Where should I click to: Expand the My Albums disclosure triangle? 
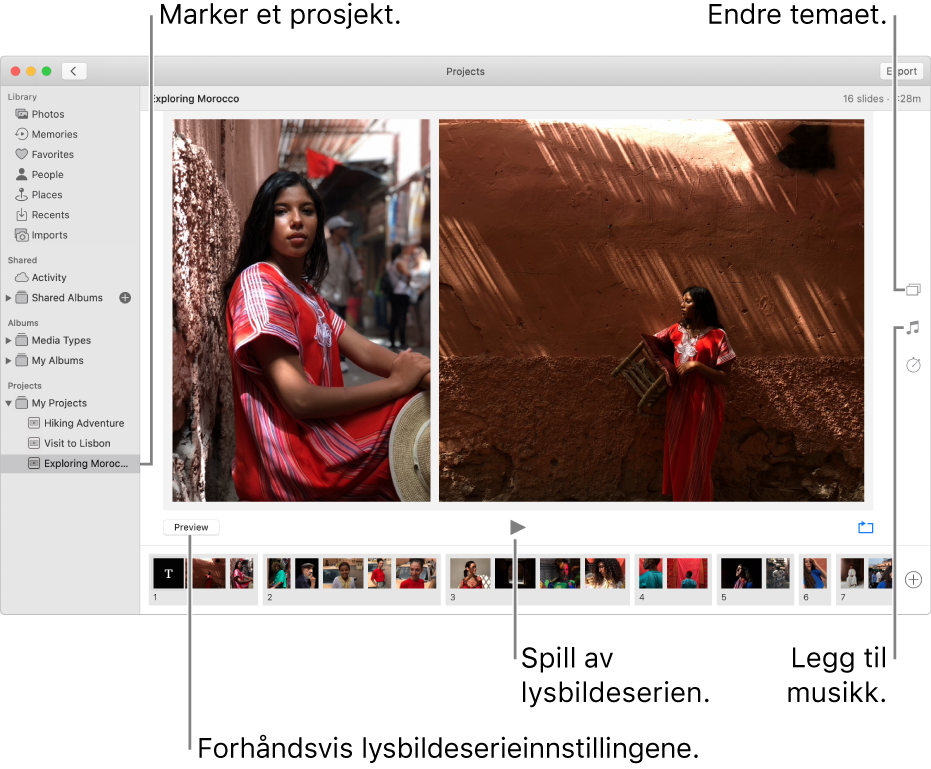(x=8, y=360)
